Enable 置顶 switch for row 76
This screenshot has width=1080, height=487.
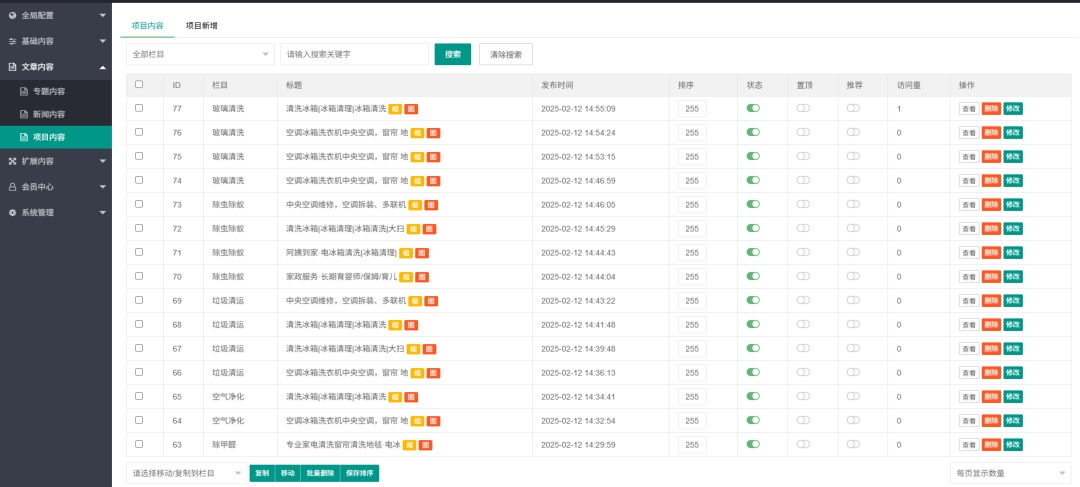pos(803,132)
